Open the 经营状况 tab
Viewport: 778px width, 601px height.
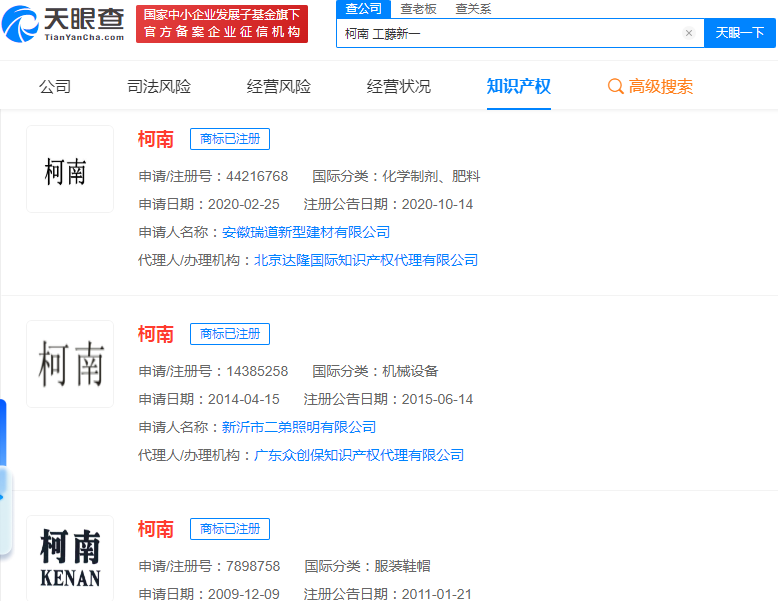[x=398, y=86]
